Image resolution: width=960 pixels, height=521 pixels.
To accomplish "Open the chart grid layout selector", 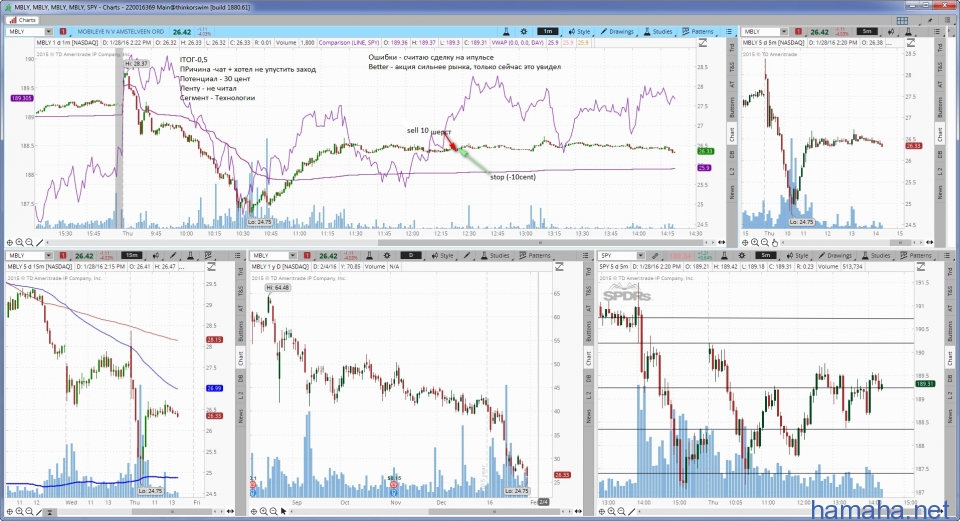I will tap(902, 20).
